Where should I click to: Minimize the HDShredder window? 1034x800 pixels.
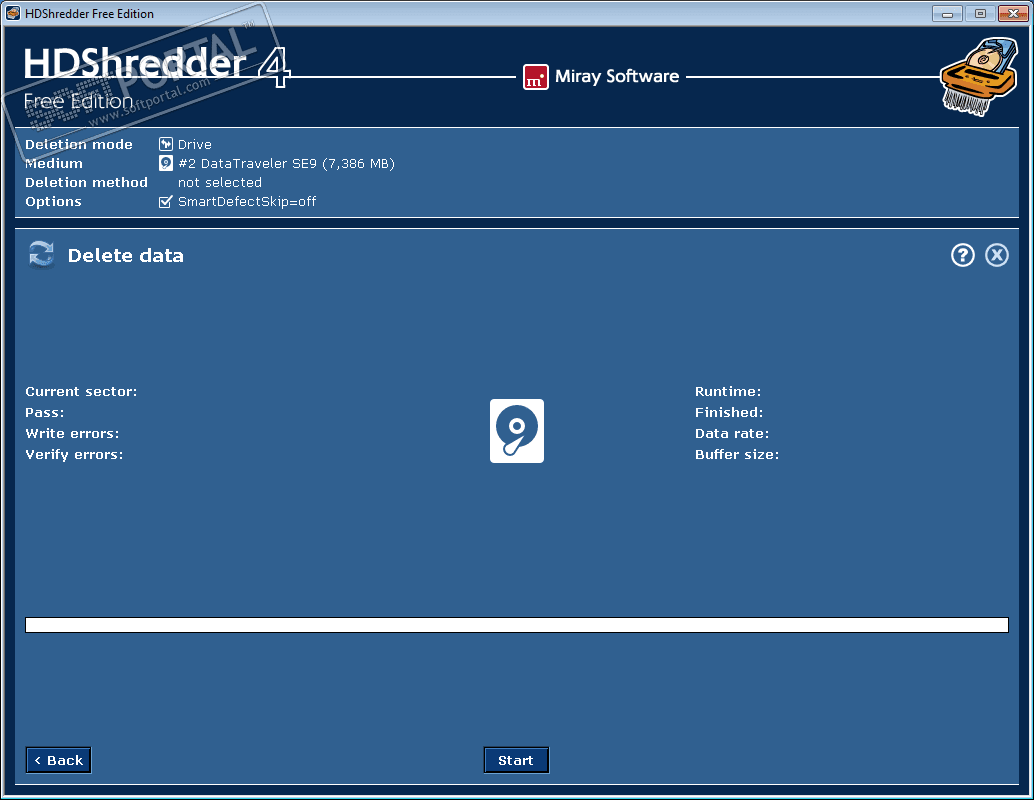point(948,13)
